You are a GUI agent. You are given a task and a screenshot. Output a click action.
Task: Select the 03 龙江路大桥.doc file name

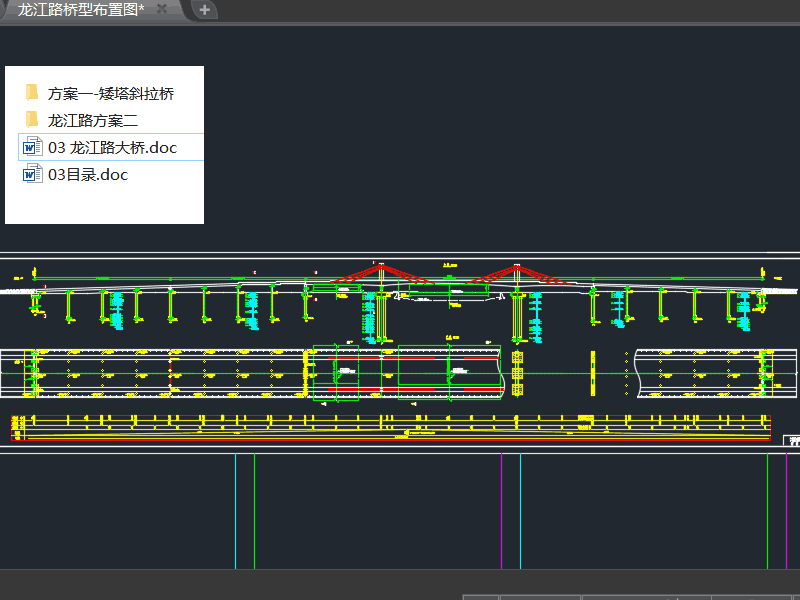tap(112, 148)
